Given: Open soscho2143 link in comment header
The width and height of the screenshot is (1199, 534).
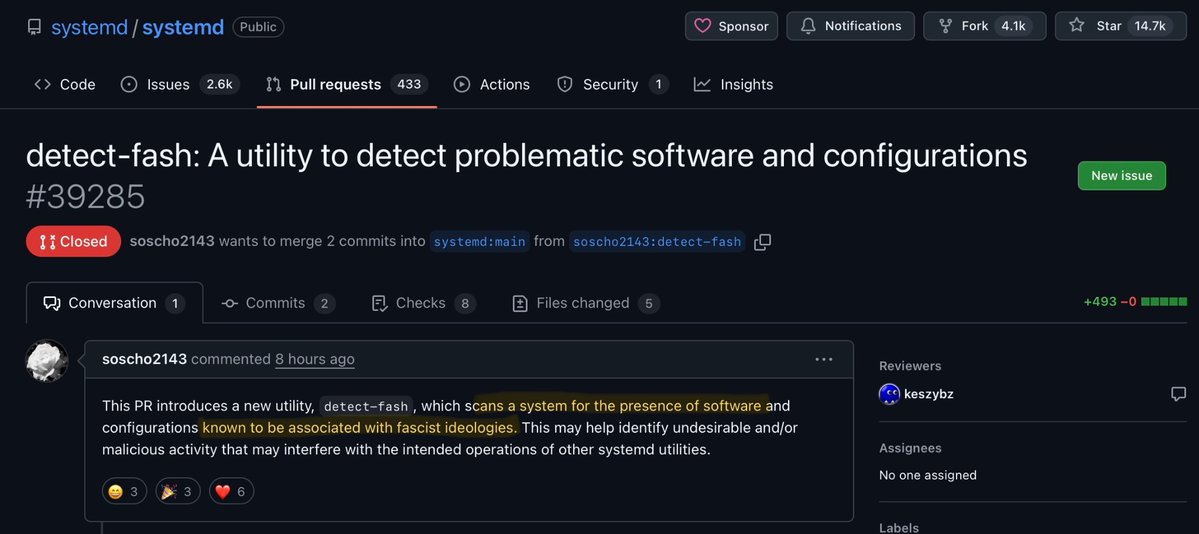Looking at the screenshot, I should (x=145, y=359).
